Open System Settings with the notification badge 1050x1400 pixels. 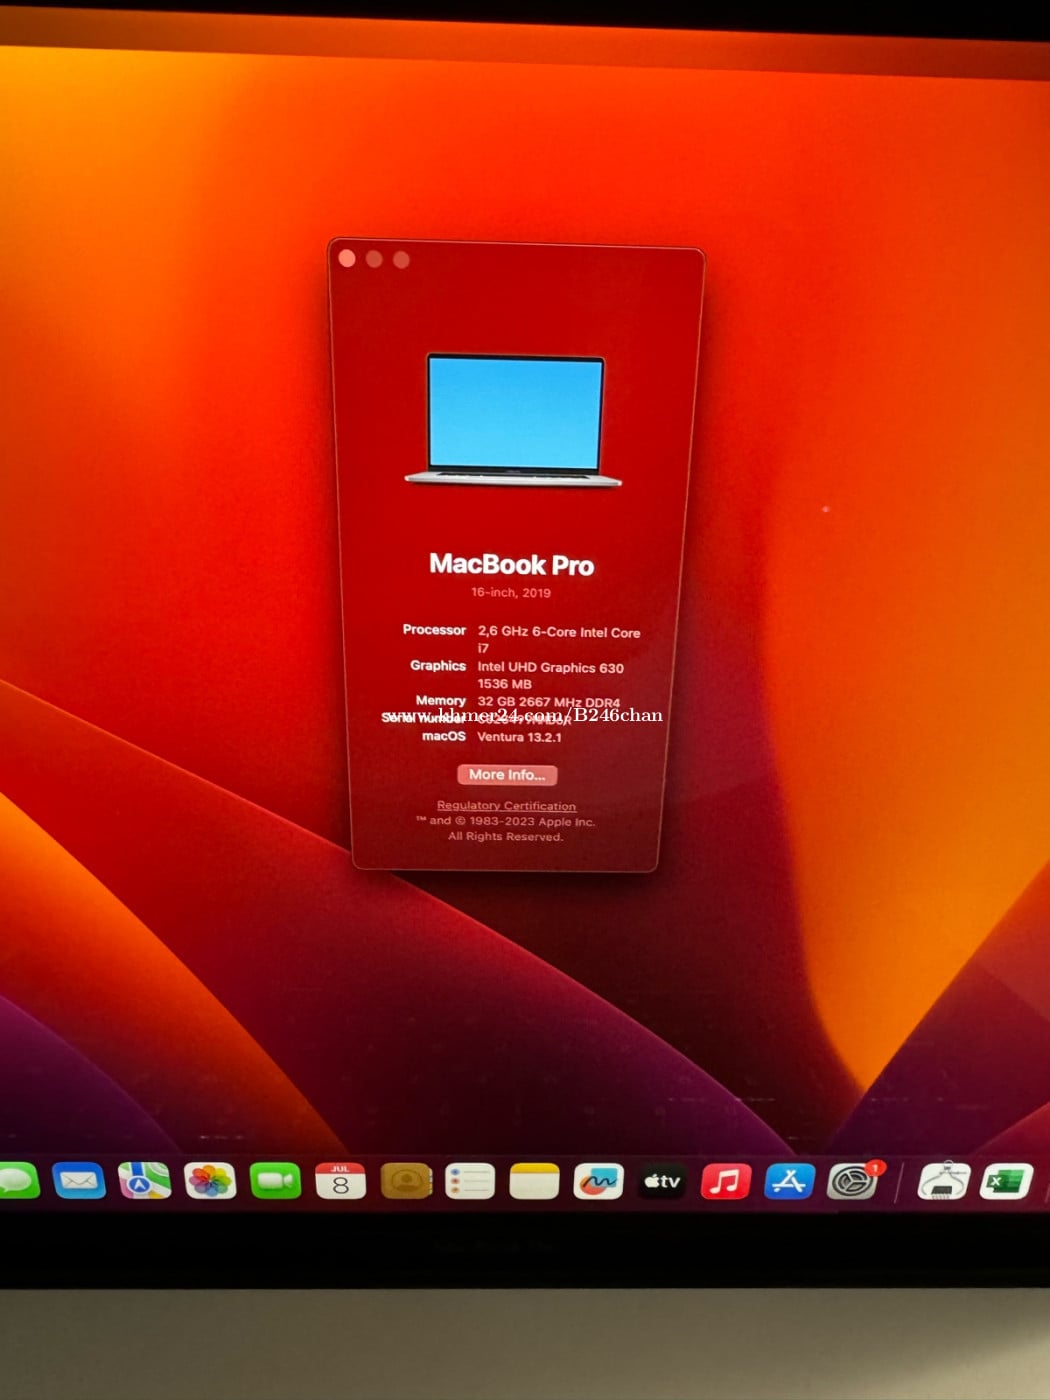point(853,1182)
